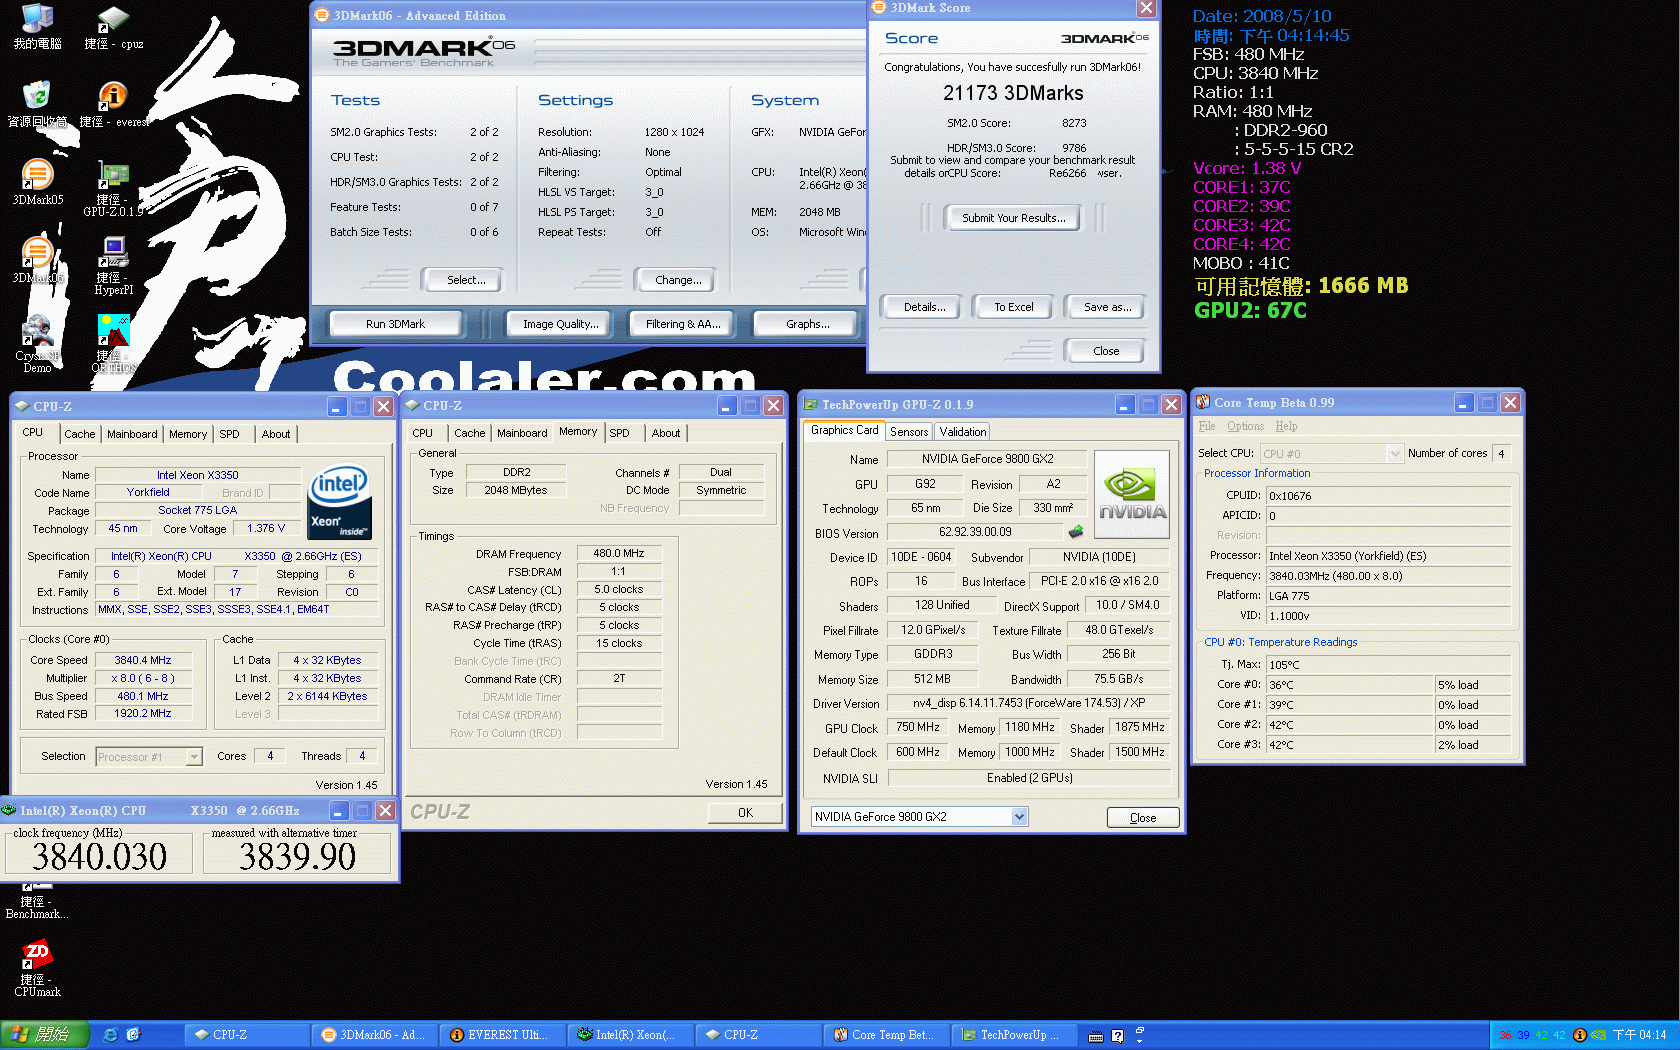Open Mainboard tab in left CPU-Z

(x=132, y=434)
